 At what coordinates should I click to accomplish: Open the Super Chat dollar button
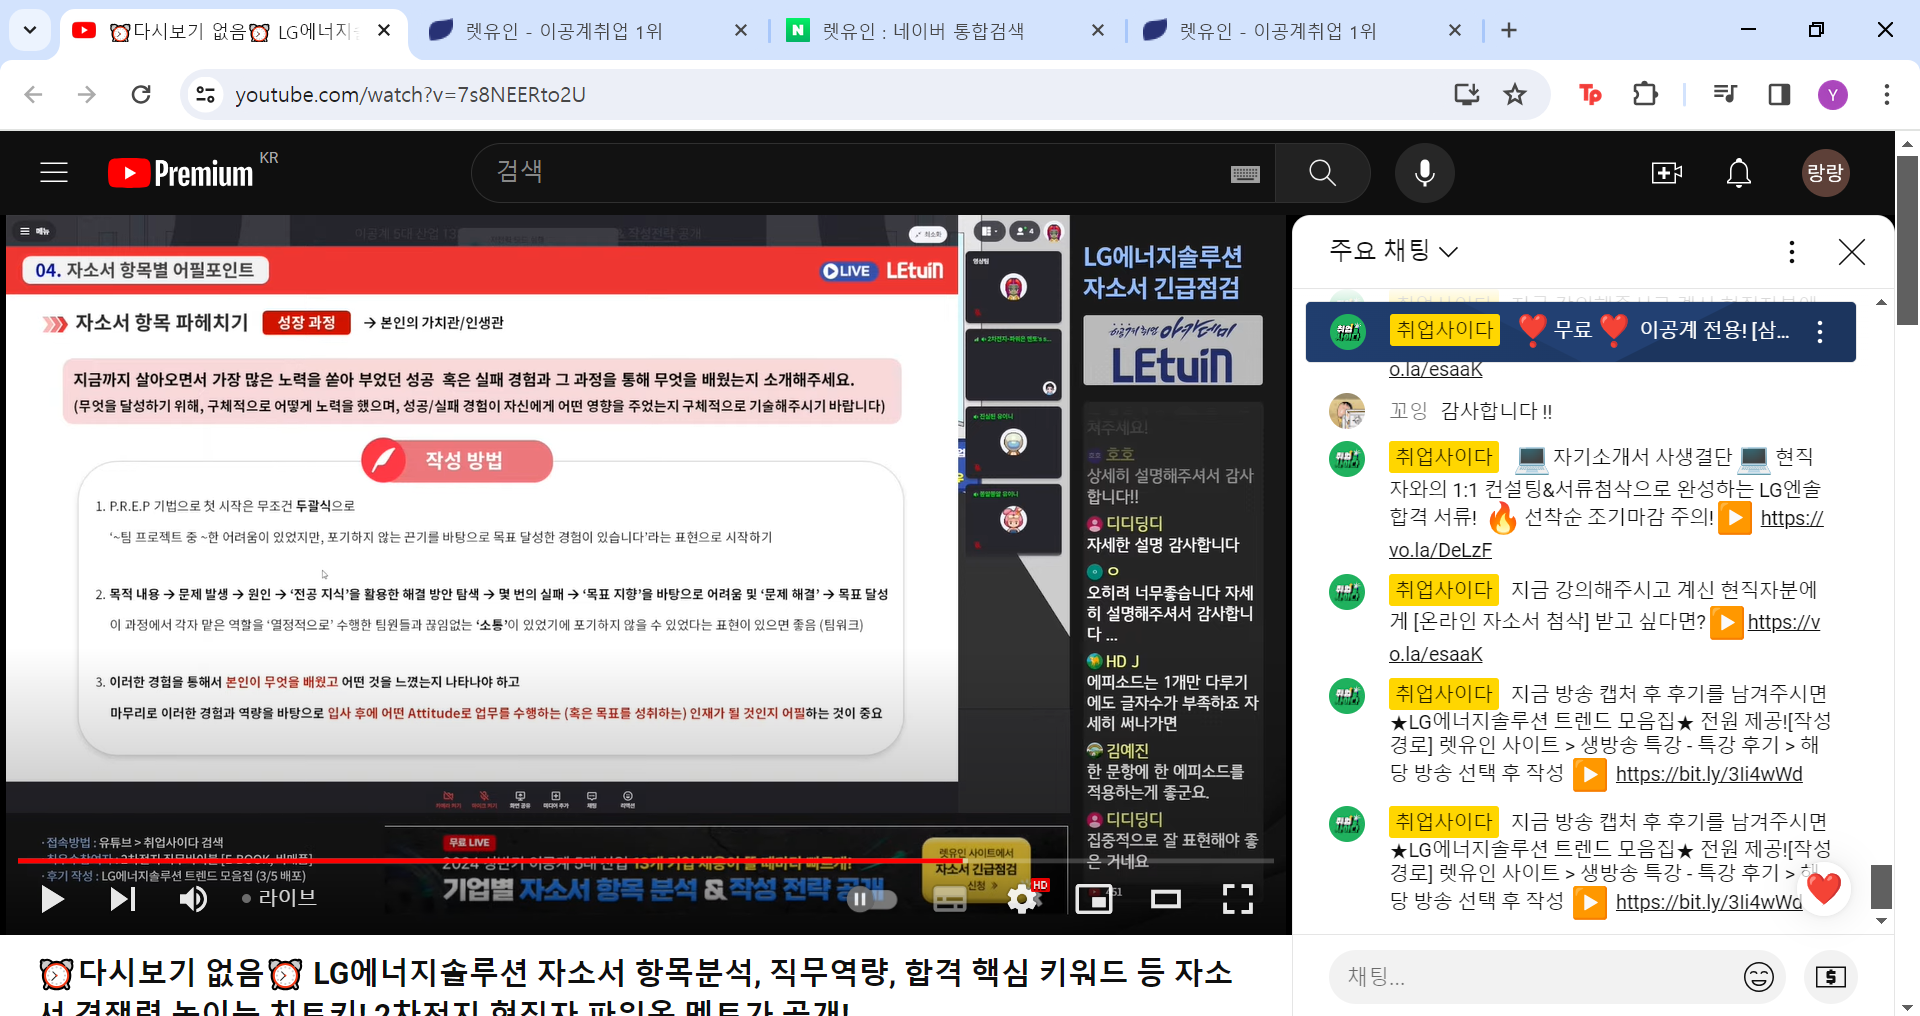[1831, 976]
